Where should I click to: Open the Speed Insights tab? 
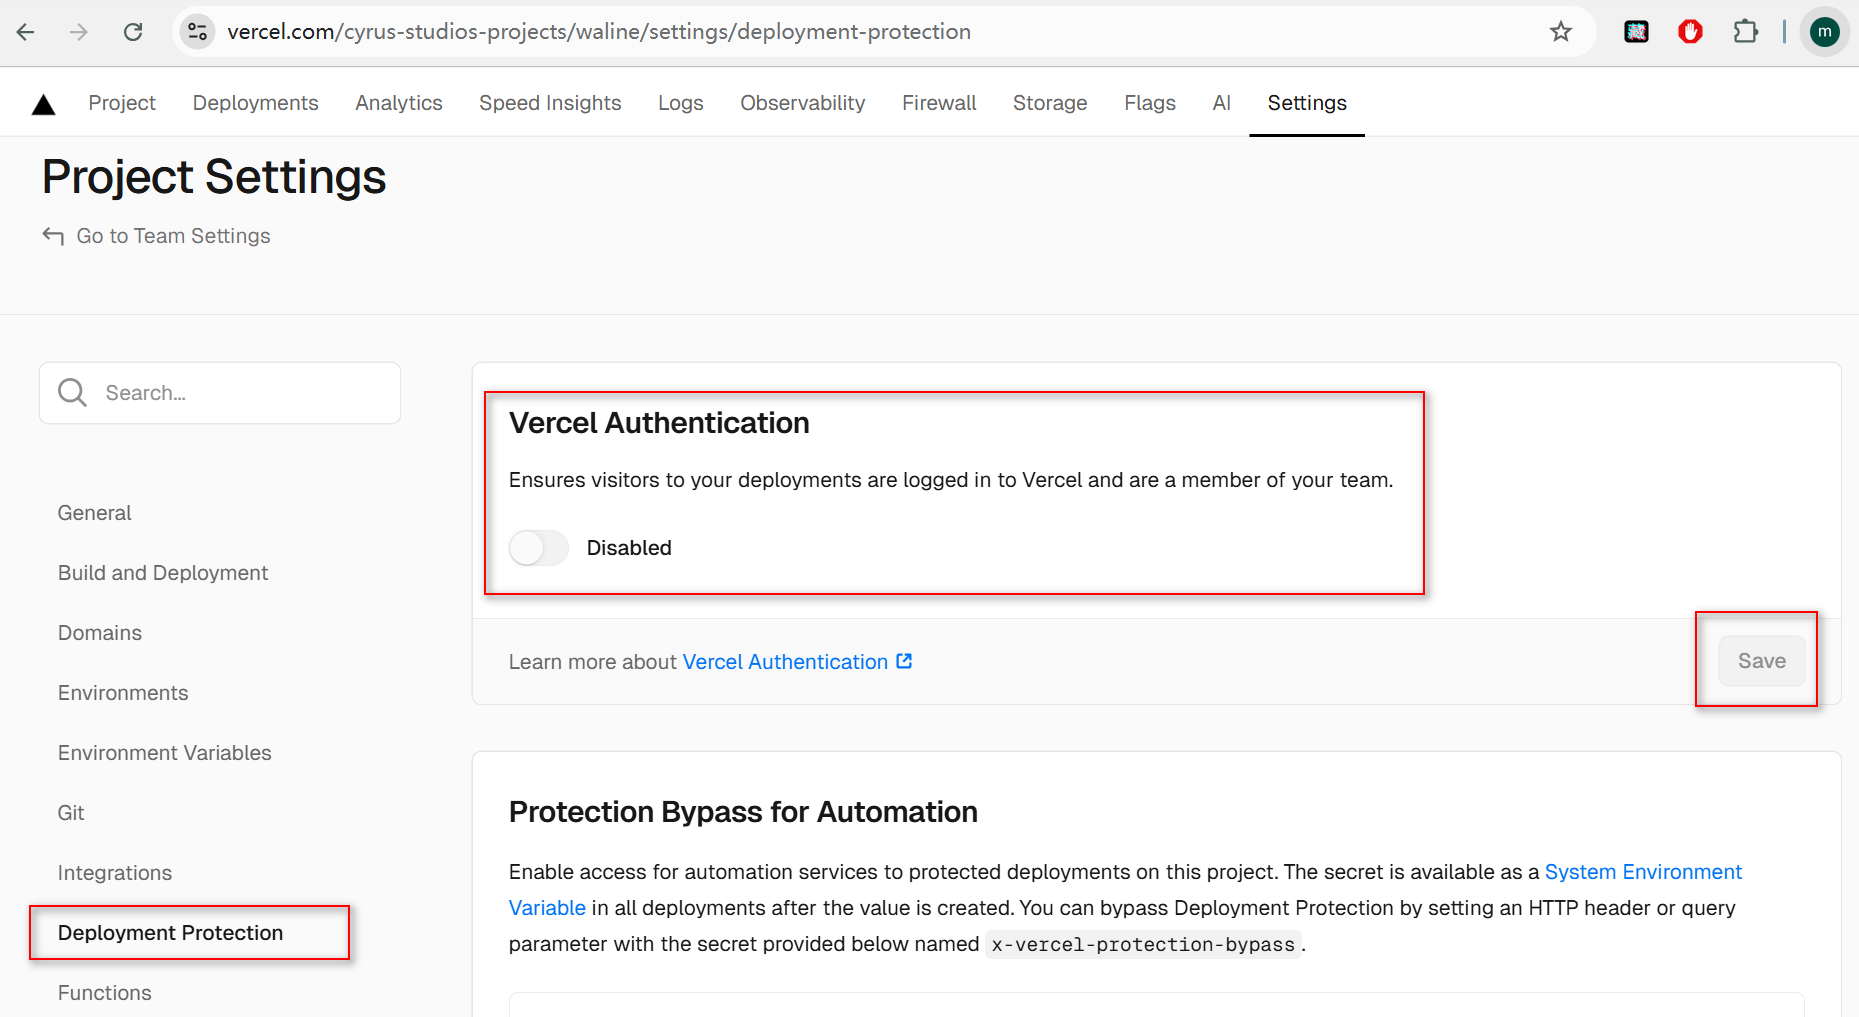point(550,103)
